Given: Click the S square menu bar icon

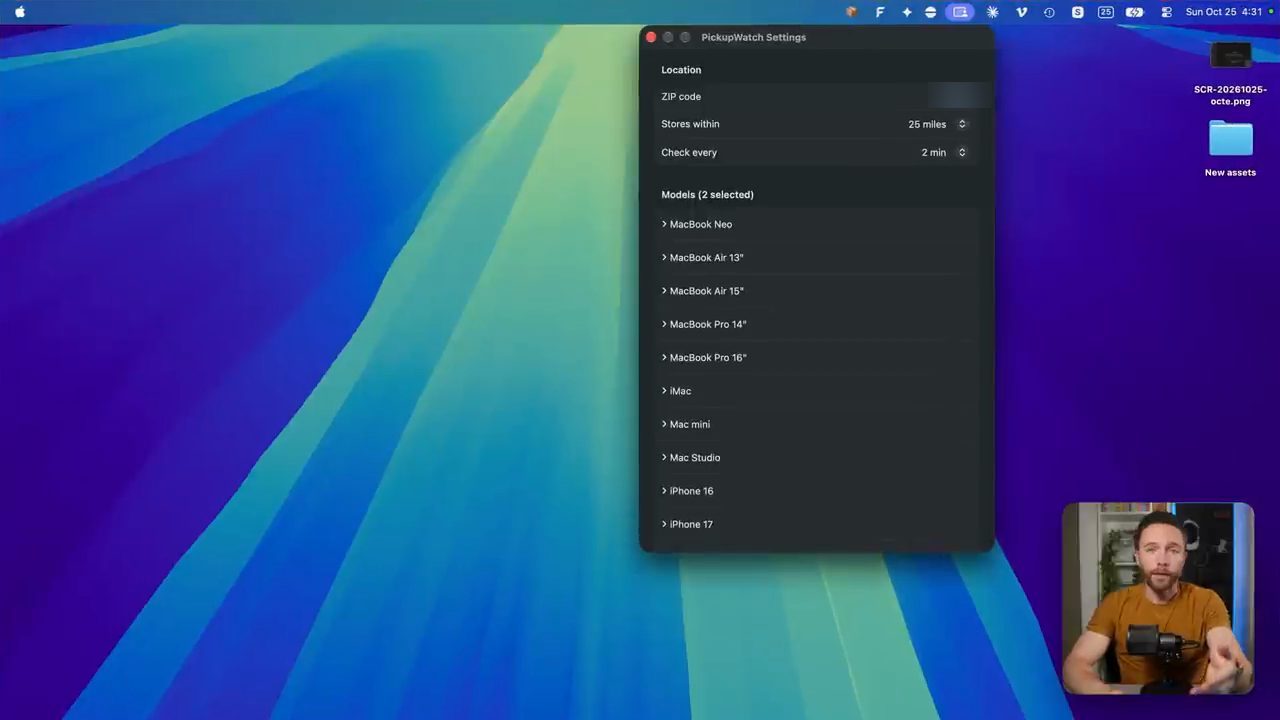Looking at the screenshot, I should (x=1077, y=12).
